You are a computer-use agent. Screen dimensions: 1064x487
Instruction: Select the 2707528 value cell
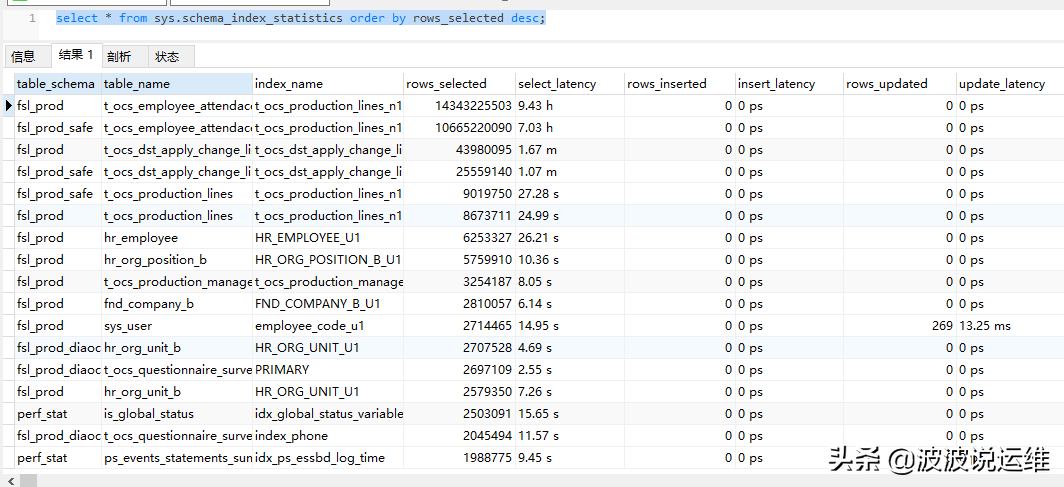(459, 348)
